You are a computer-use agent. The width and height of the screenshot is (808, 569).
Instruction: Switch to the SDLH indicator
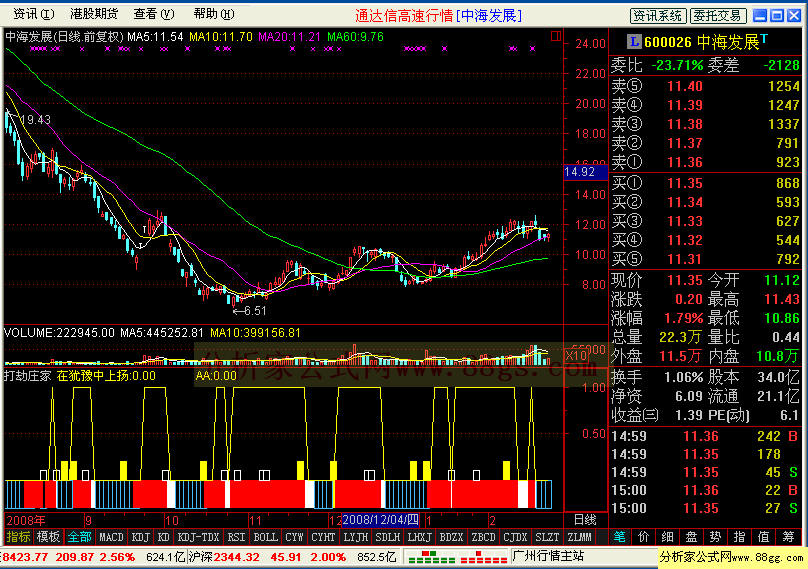point(388,537)
